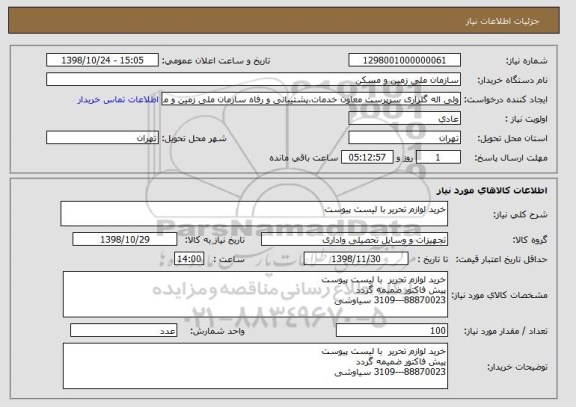Click the توضیحات خریدار text area
The height and width of the screenshot is (407, 576).
click(x=255, y=366)
